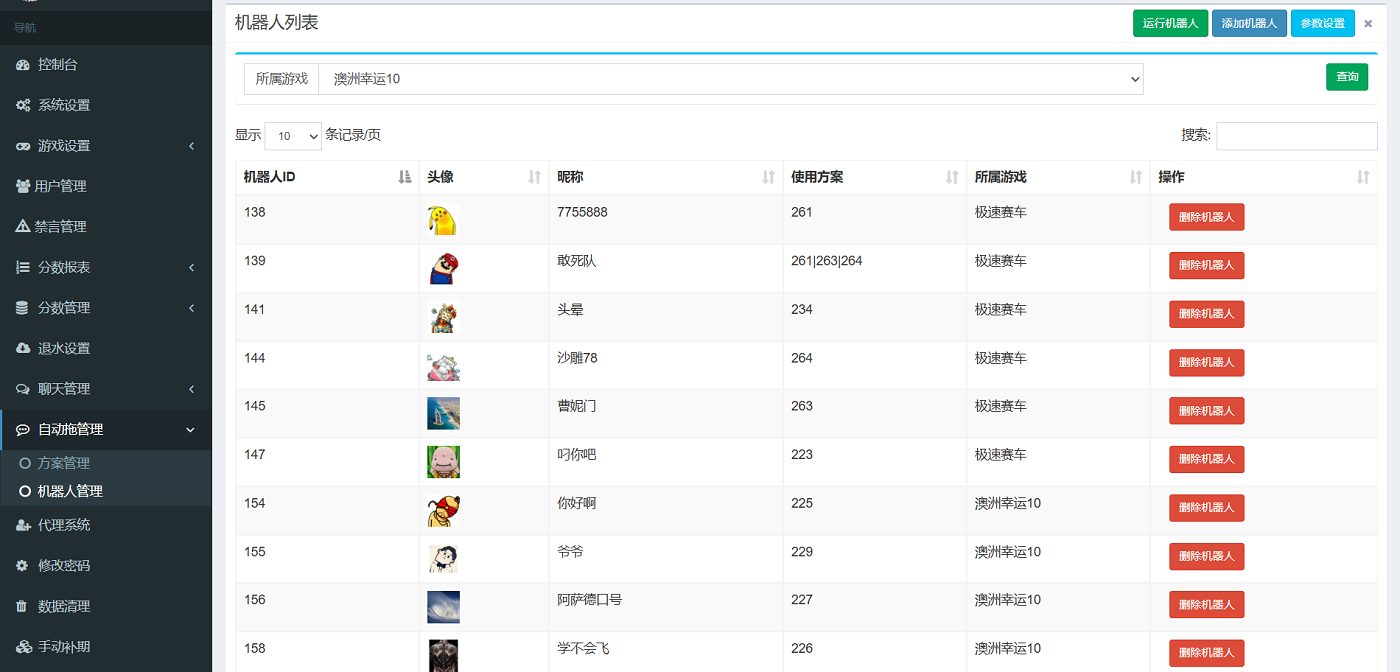The height and width of the screenshot is (672, 1400).
Task: Click the robot ID 154 cell
Action: (327, 511)
